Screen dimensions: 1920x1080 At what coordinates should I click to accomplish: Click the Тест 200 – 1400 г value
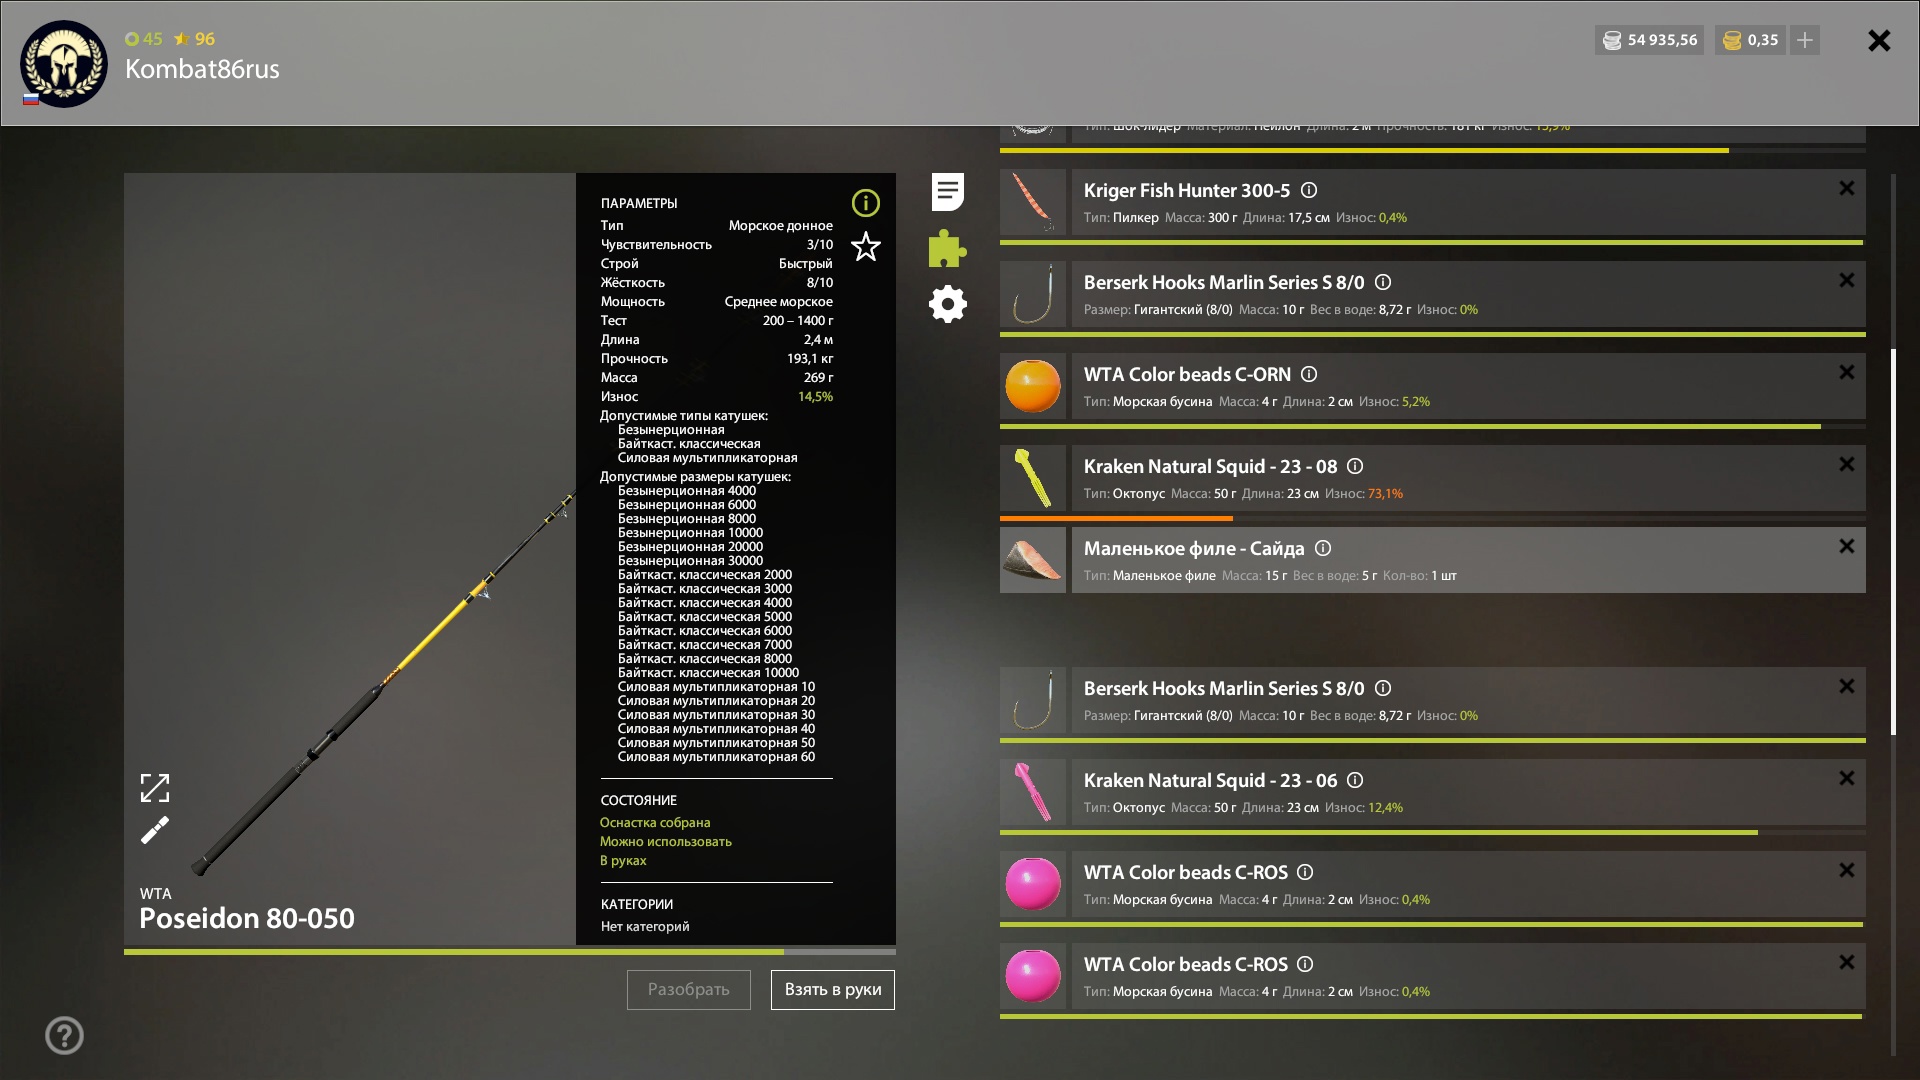click(x=798, y=320)
